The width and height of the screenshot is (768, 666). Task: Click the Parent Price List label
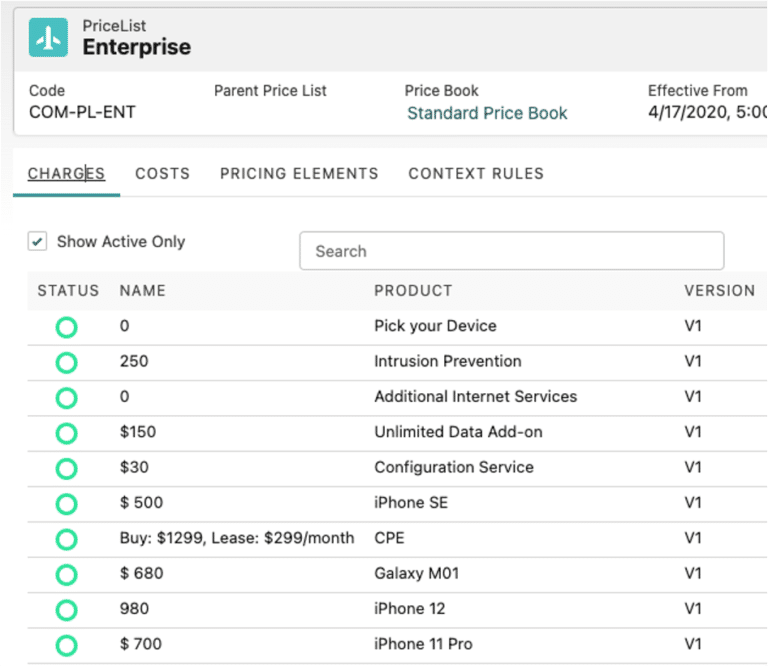pyautogui.click(x=270, y=91)
